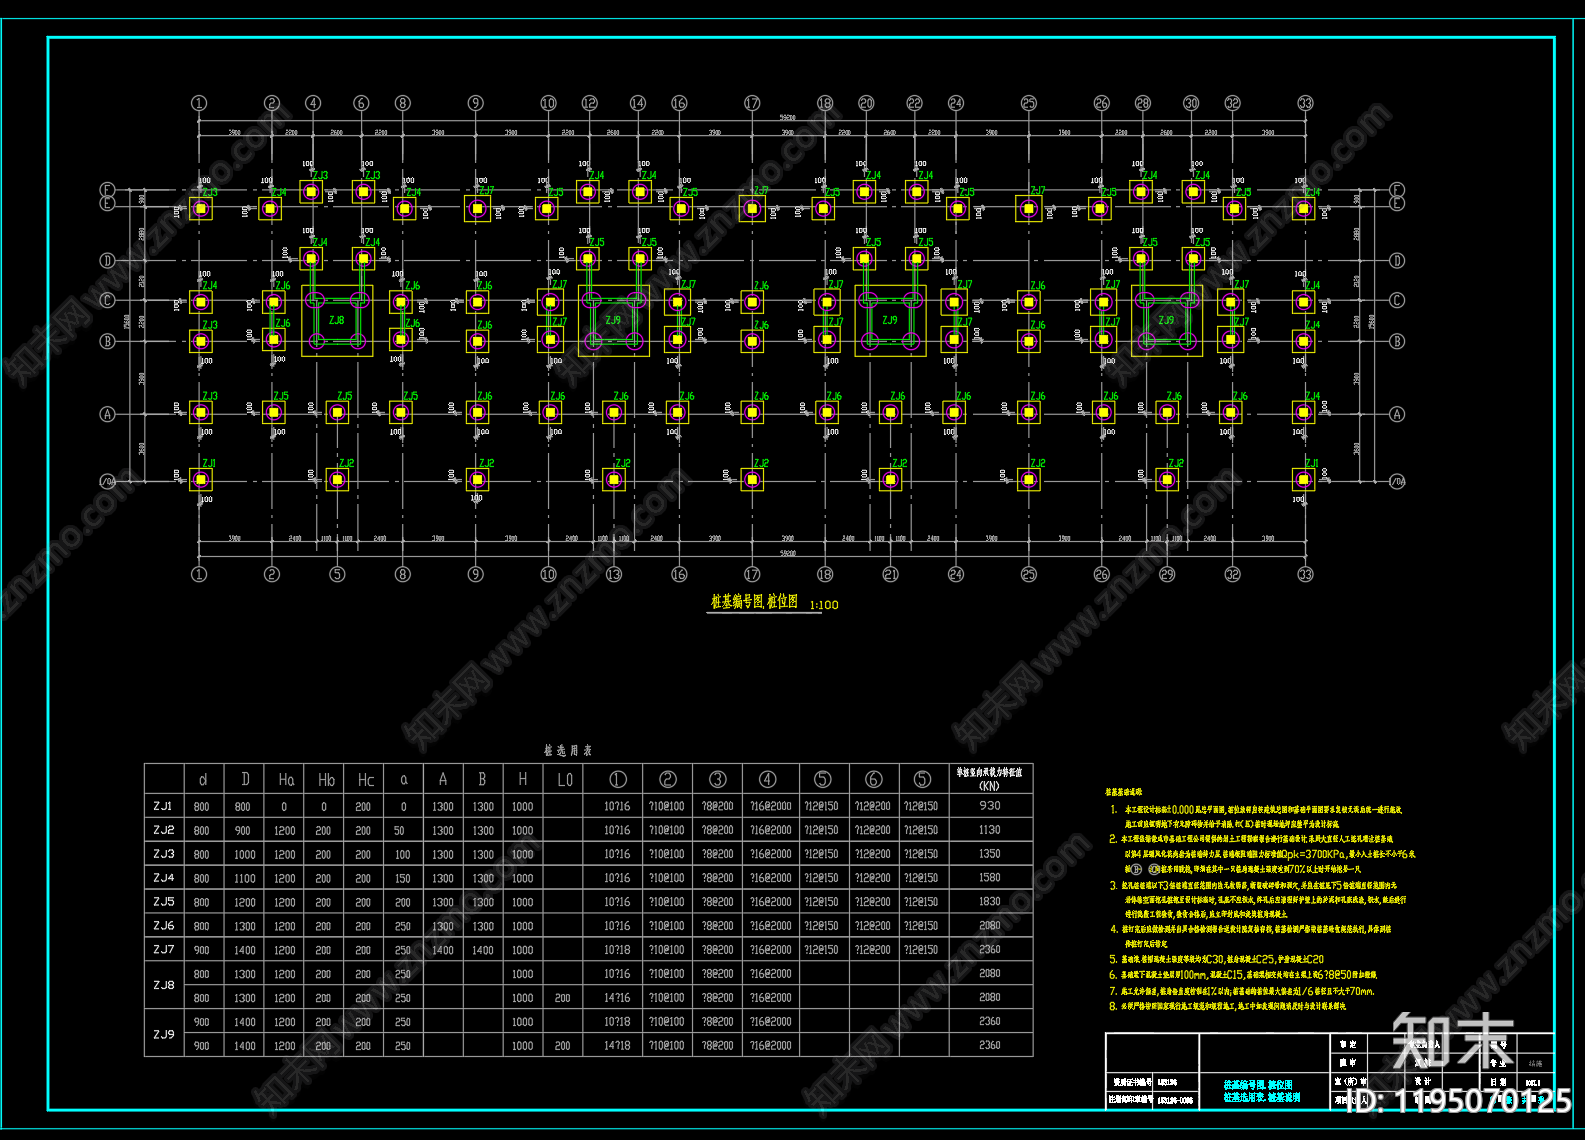Screen dimensions: 1585x1140
Task: Select the 1130 capacity value in row ZJ2
Action: [x=990, y=830]
